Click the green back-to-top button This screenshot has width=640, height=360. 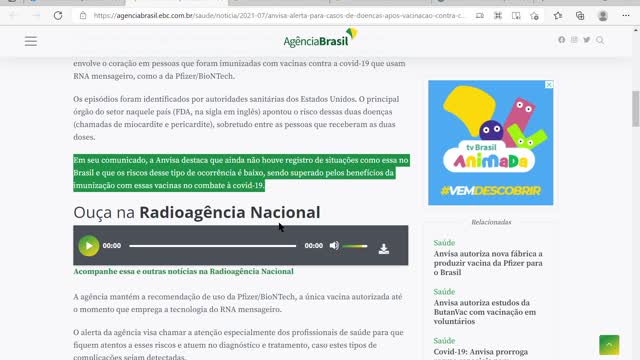click(x=609, y=345)
